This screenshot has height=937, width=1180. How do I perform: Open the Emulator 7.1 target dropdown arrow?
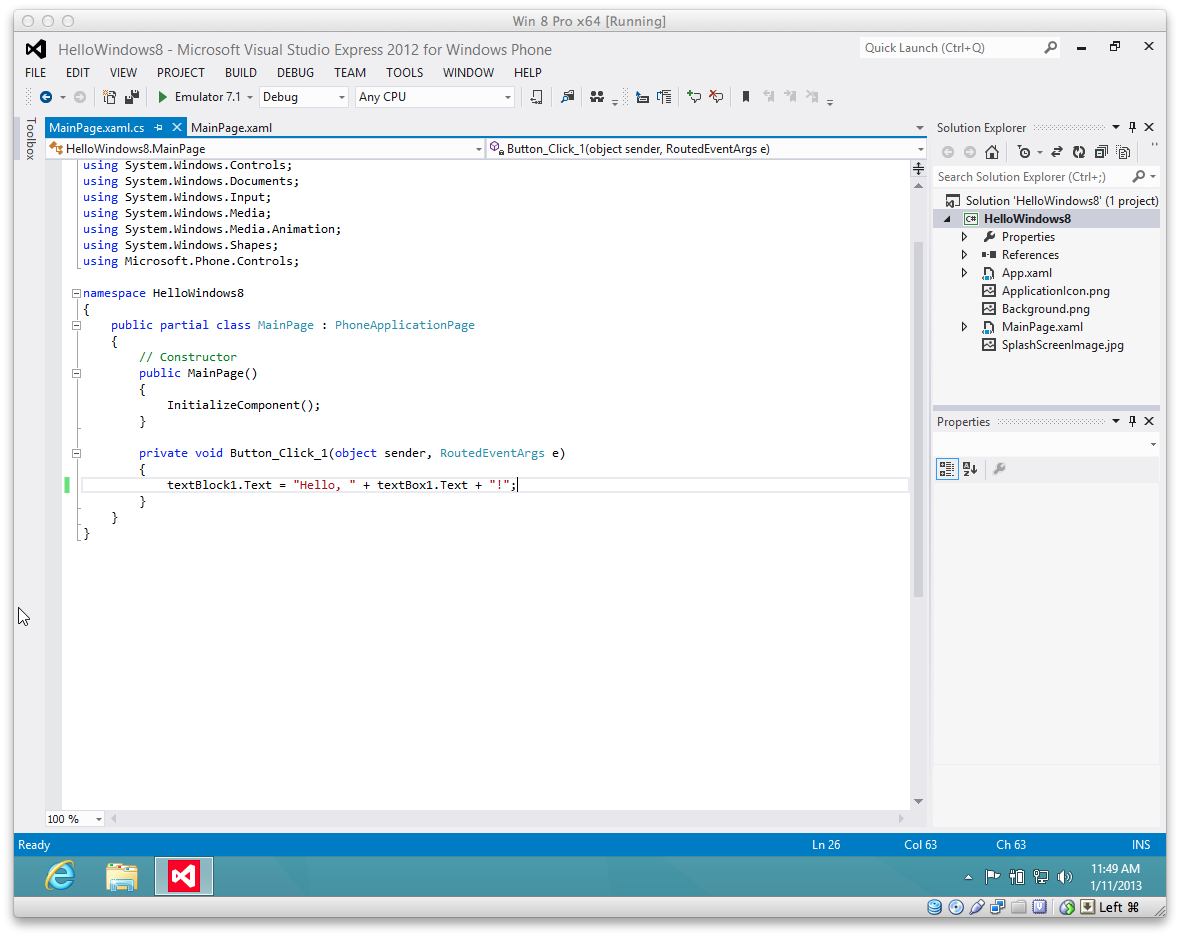(250, 97)
